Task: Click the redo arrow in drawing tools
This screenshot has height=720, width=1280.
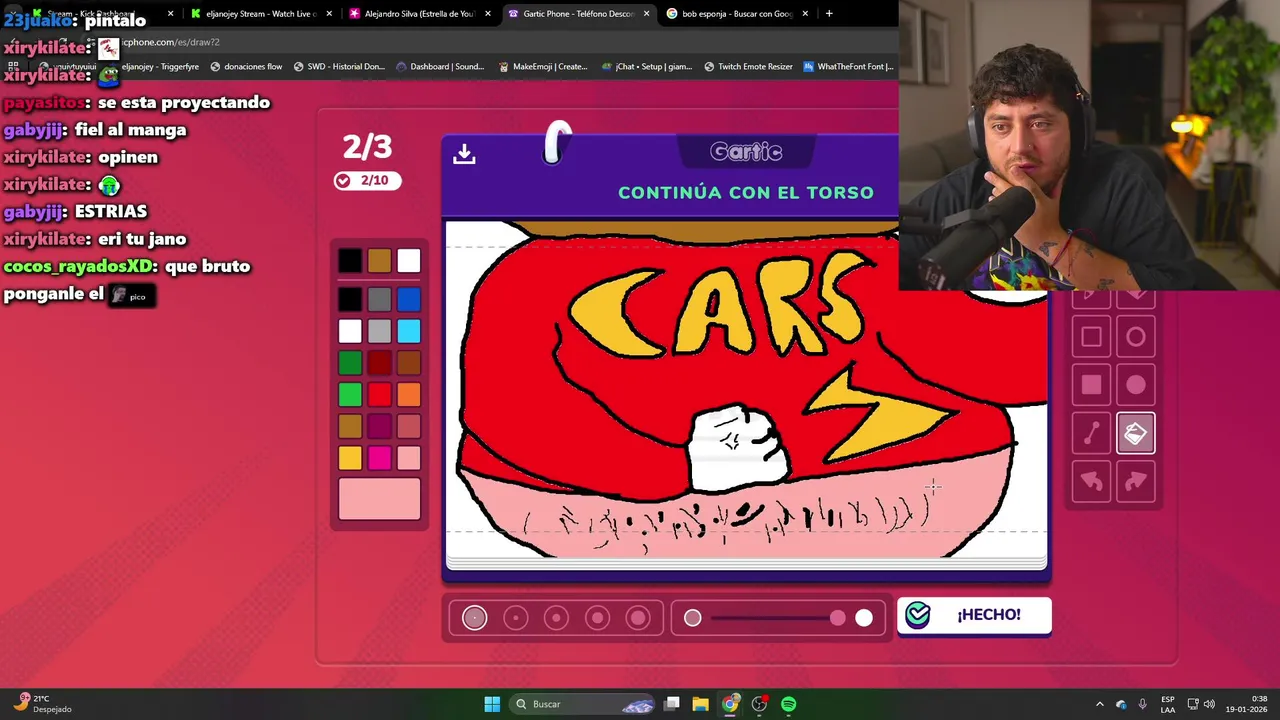Action: 1136,482
